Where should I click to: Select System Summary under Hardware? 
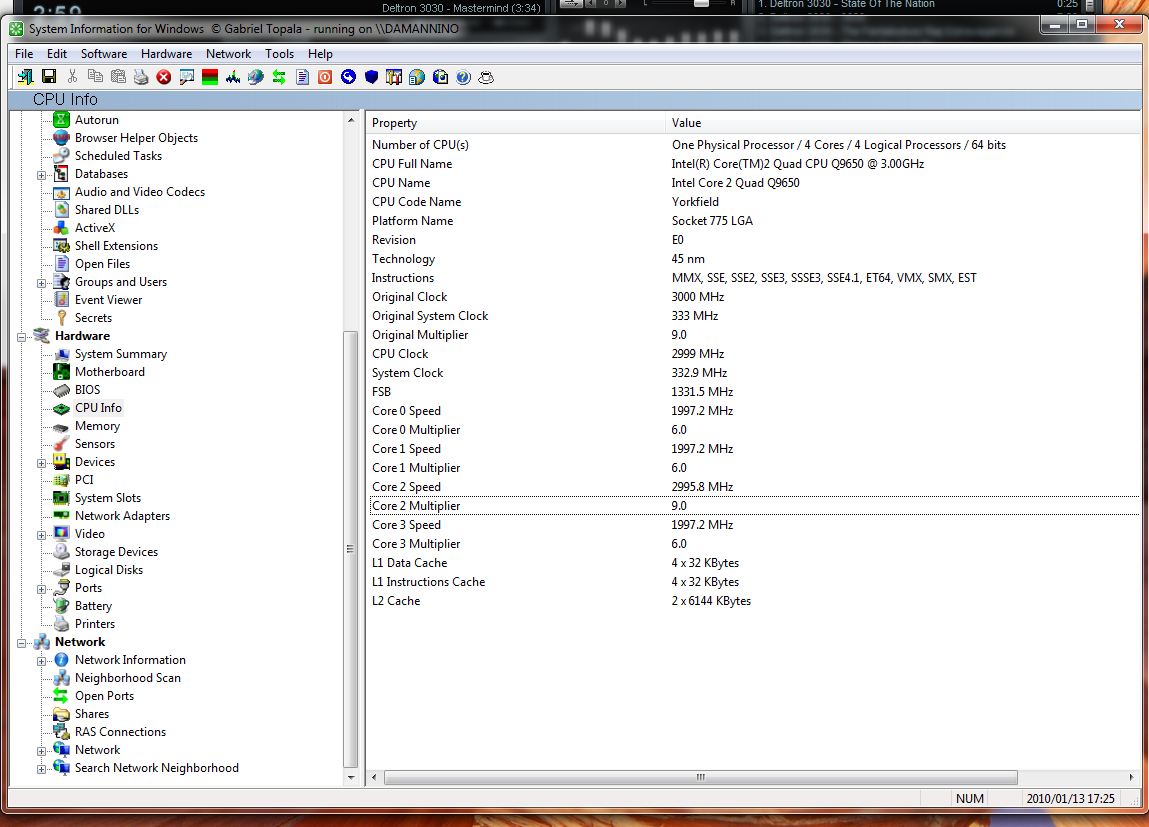[121, 354]
